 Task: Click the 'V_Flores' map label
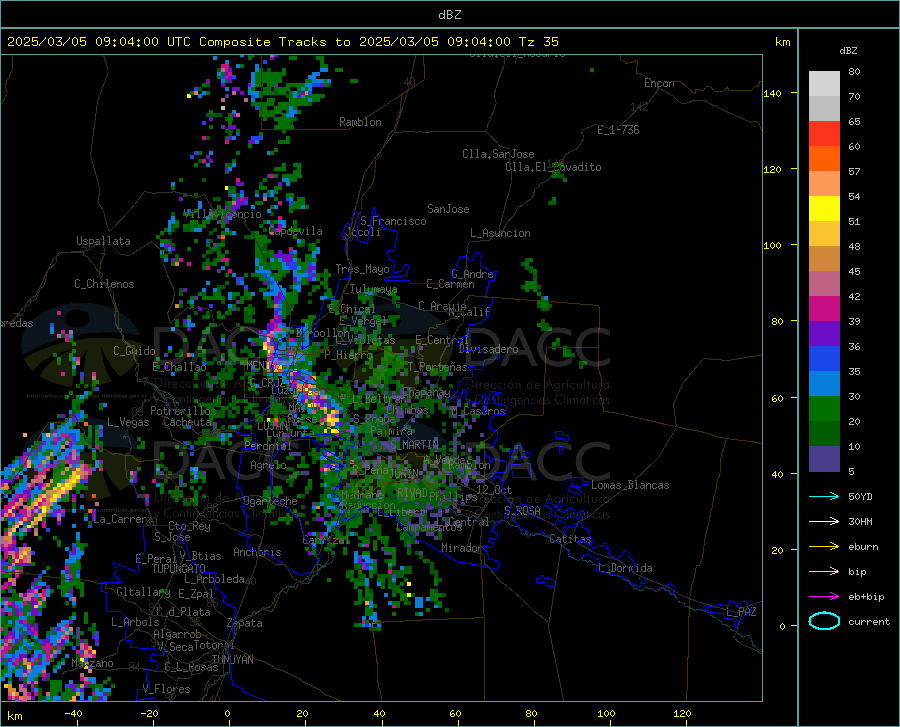pos(166,689)
